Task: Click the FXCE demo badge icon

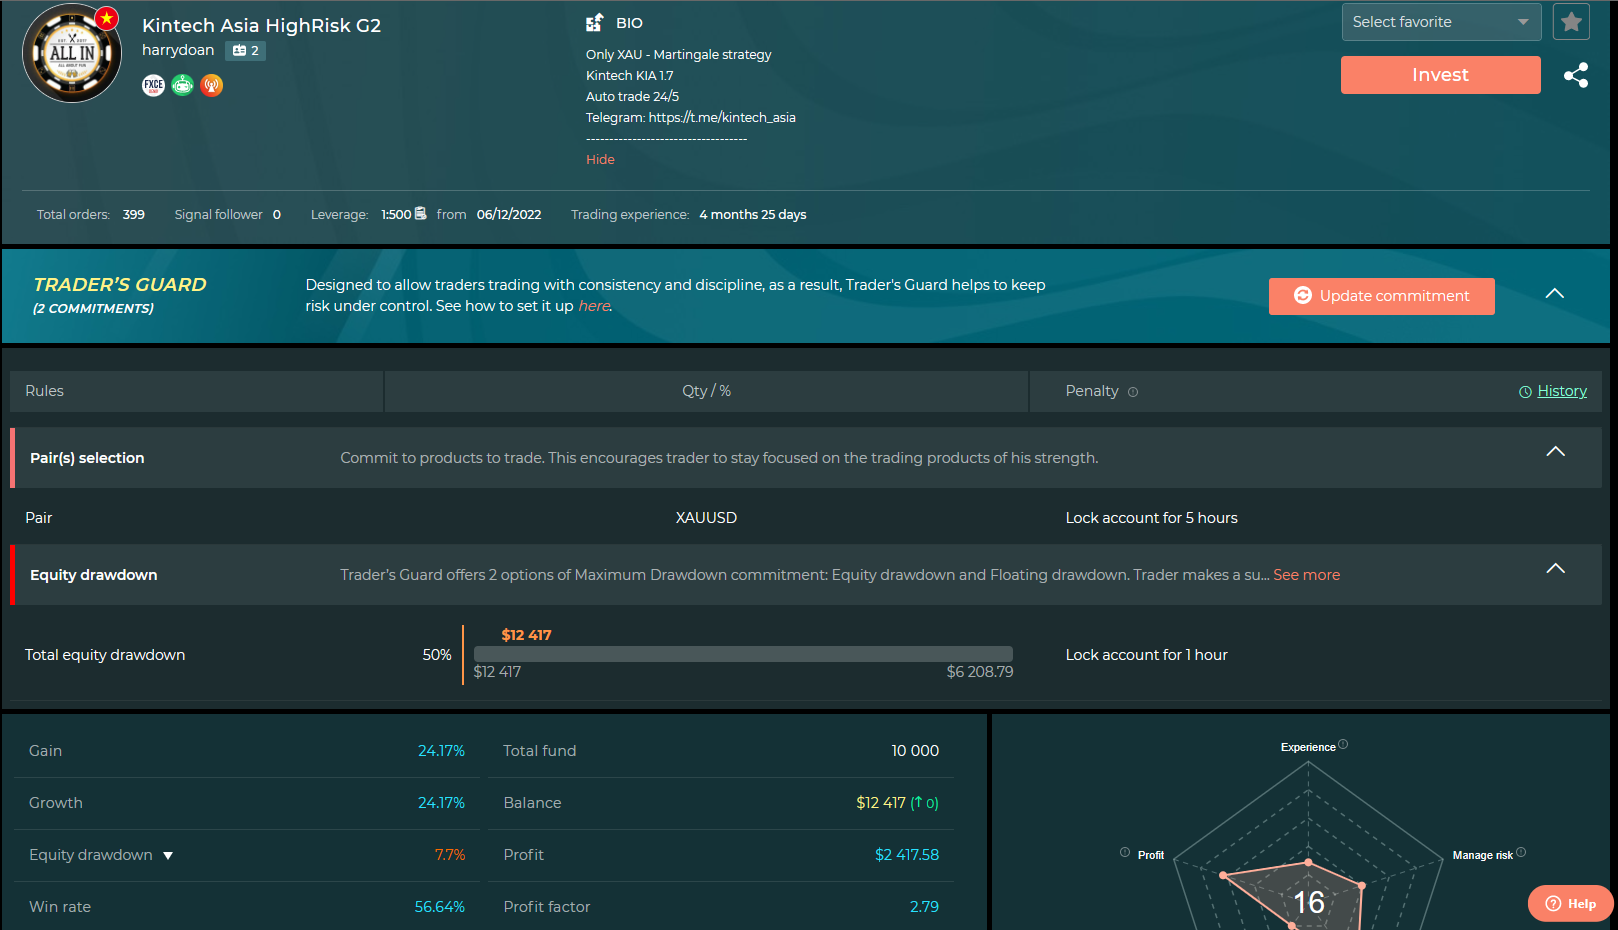Action: point(153,85)
